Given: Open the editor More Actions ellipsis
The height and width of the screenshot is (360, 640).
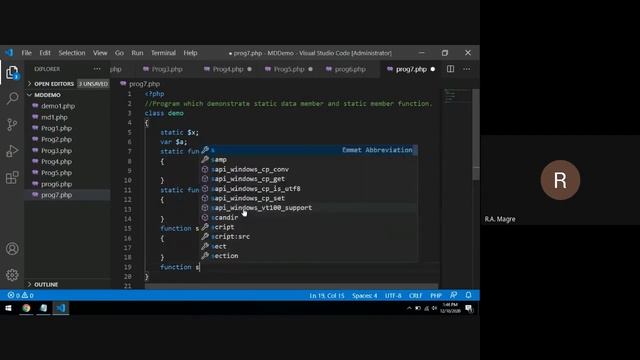Looking at the screenshot, I should [466, 69].
